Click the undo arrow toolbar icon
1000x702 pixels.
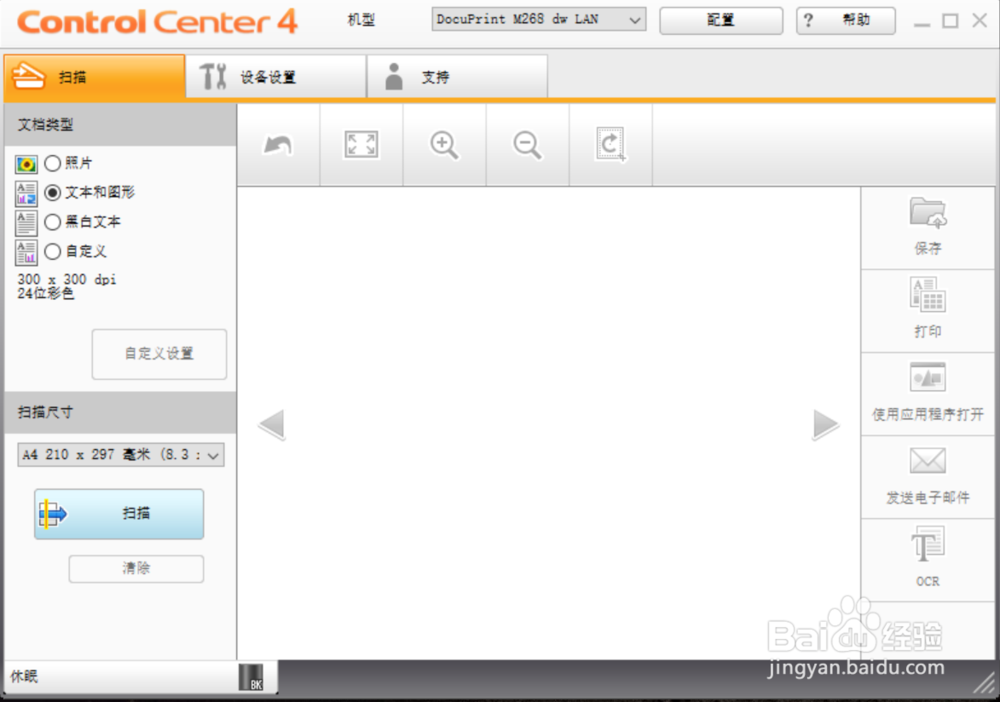(x=278, y=145)
